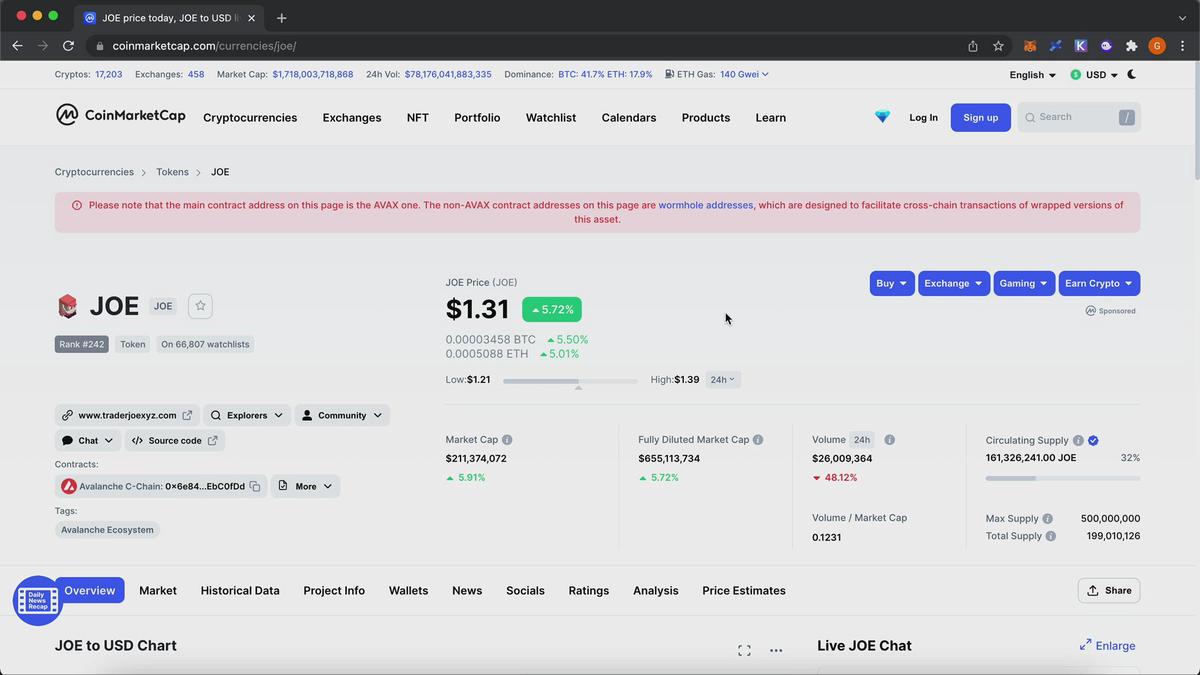Select the Price Estimates tab
This screenshot has height=675, width=1200.
(744, 591)
